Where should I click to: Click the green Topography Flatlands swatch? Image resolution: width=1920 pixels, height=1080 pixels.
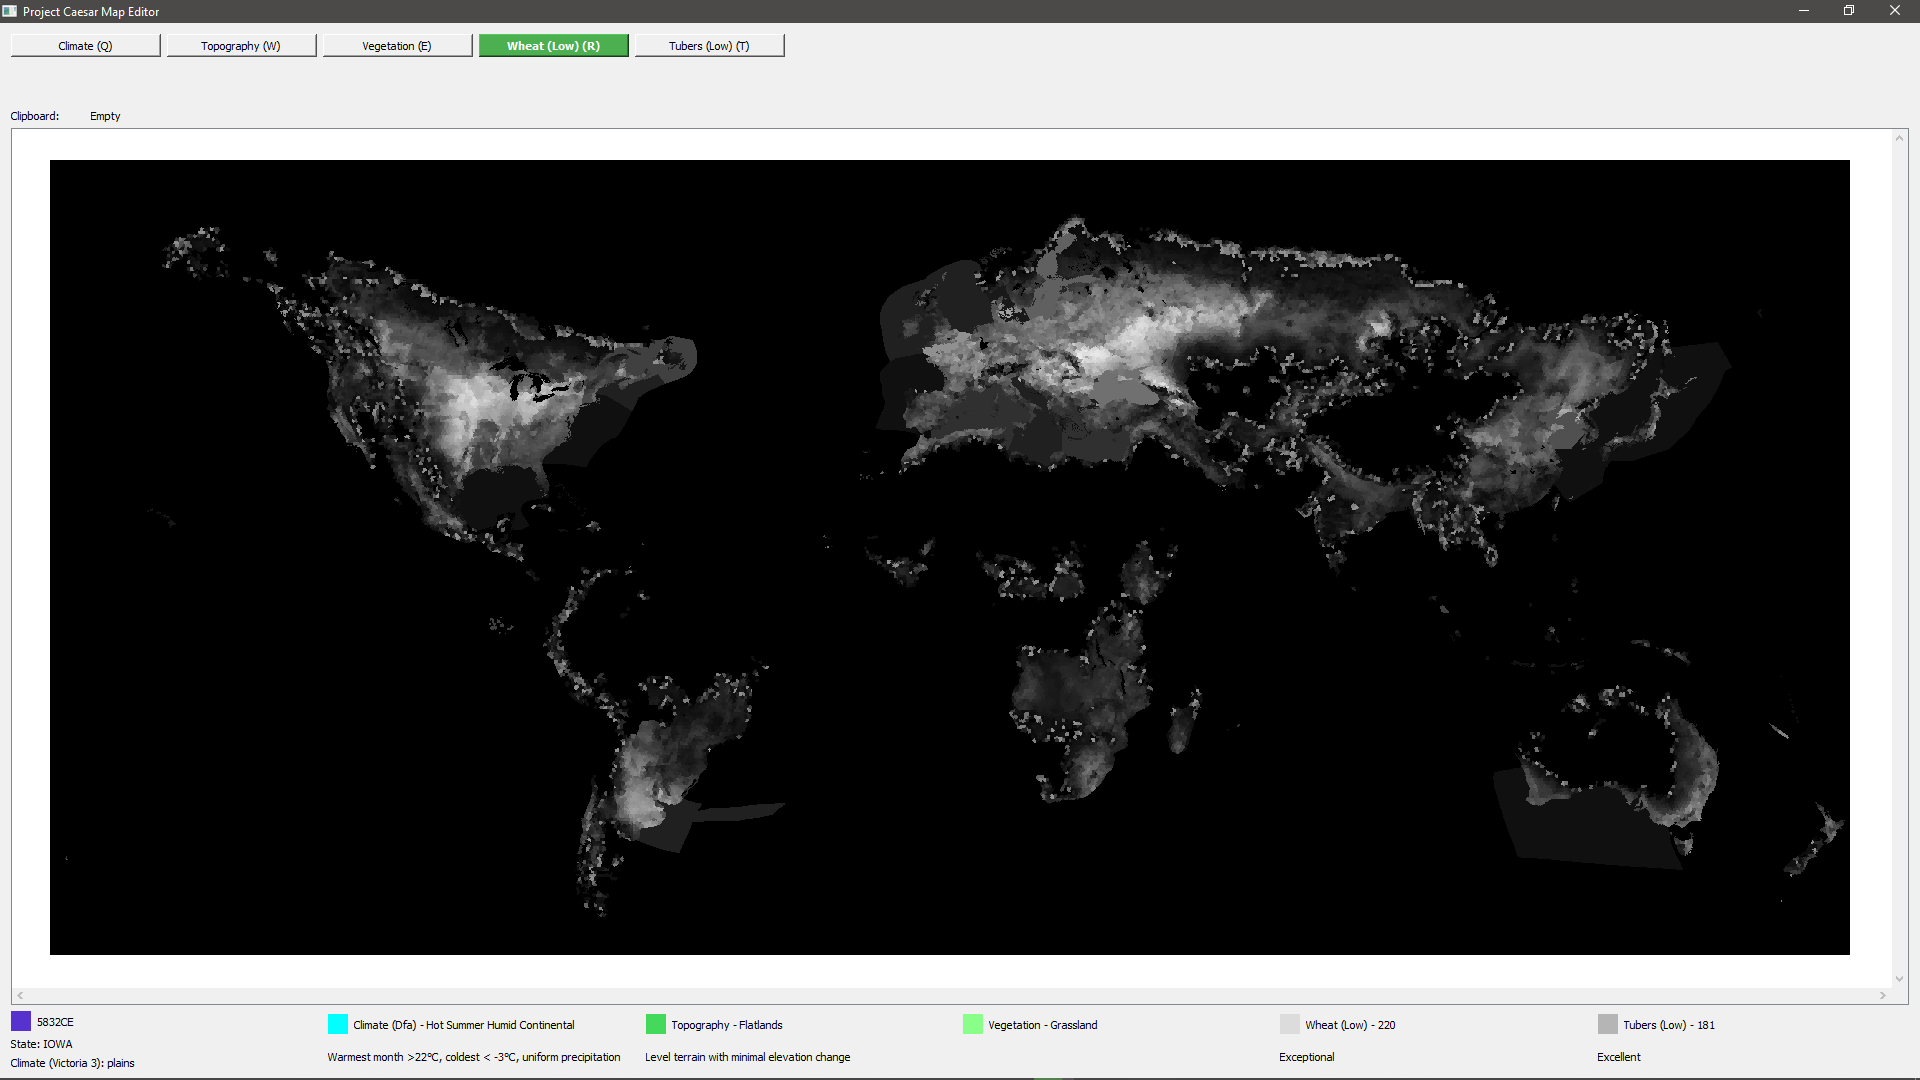pyautogui.click(x=656, y=1024)
